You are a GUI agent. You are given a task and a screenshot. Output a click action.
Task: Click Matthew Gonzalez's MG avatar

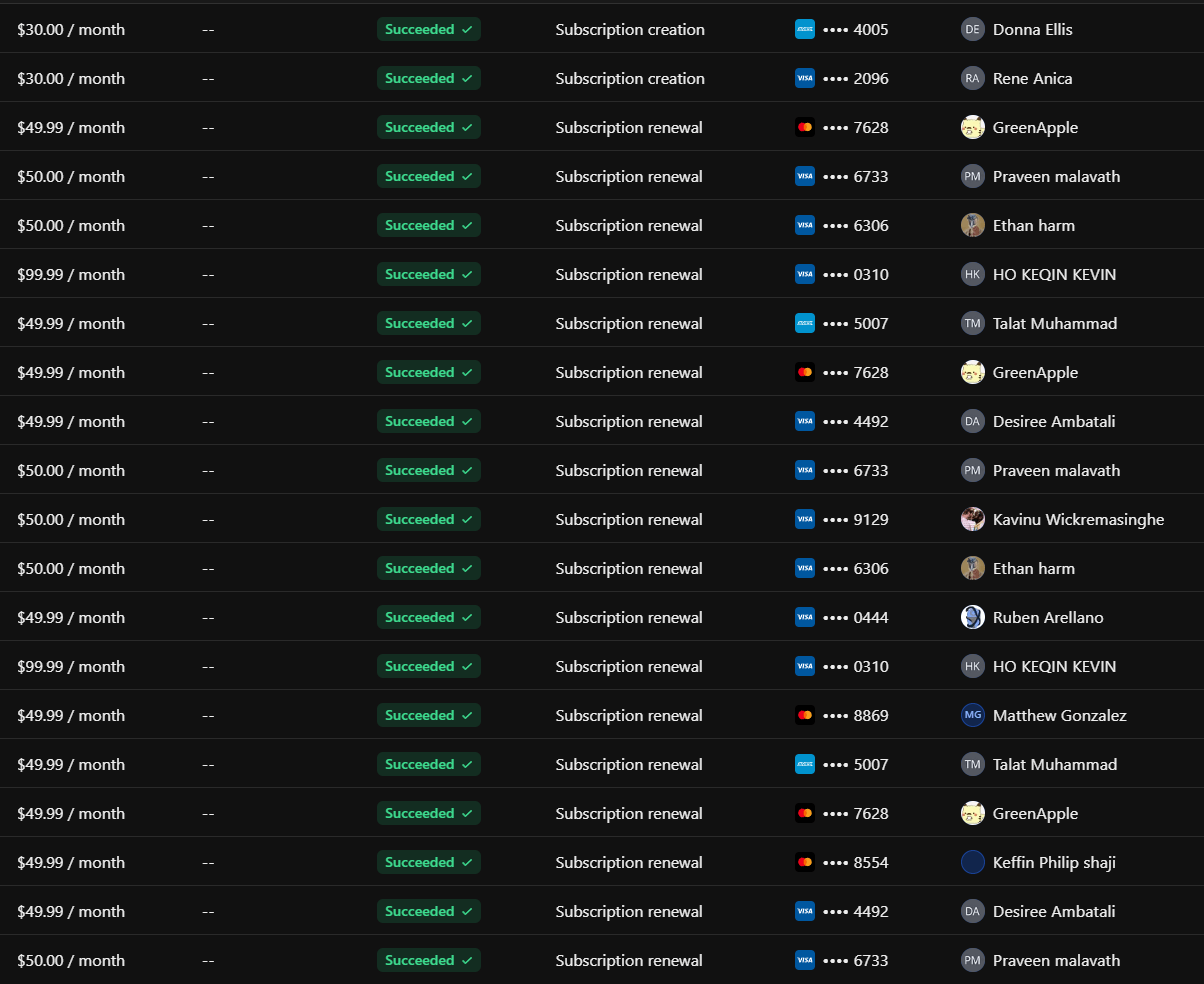click(973, 716)
